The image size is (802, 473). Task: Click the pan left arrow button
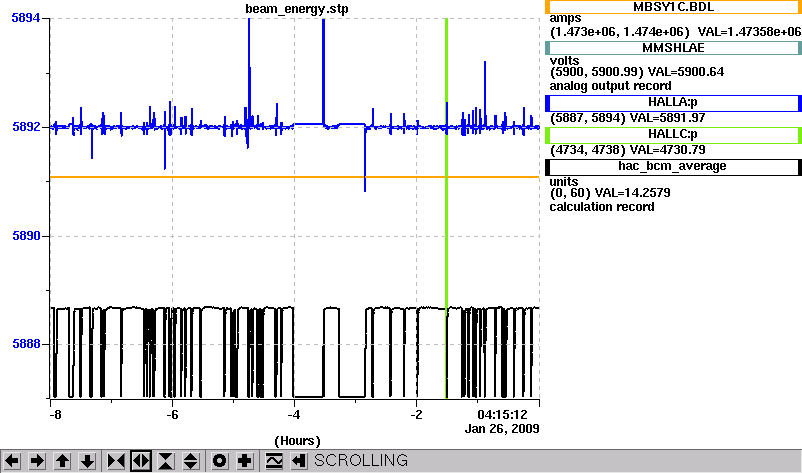click(12, 461)
